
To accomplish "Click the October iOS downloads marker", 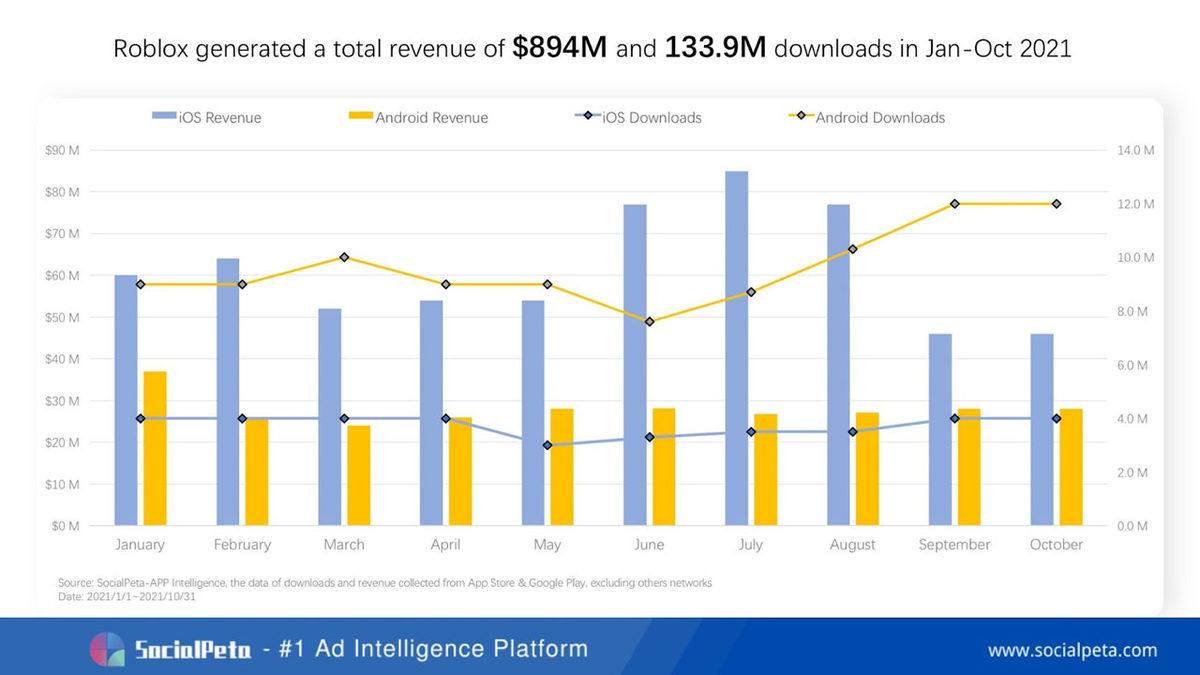I will tap(1056, 418).
